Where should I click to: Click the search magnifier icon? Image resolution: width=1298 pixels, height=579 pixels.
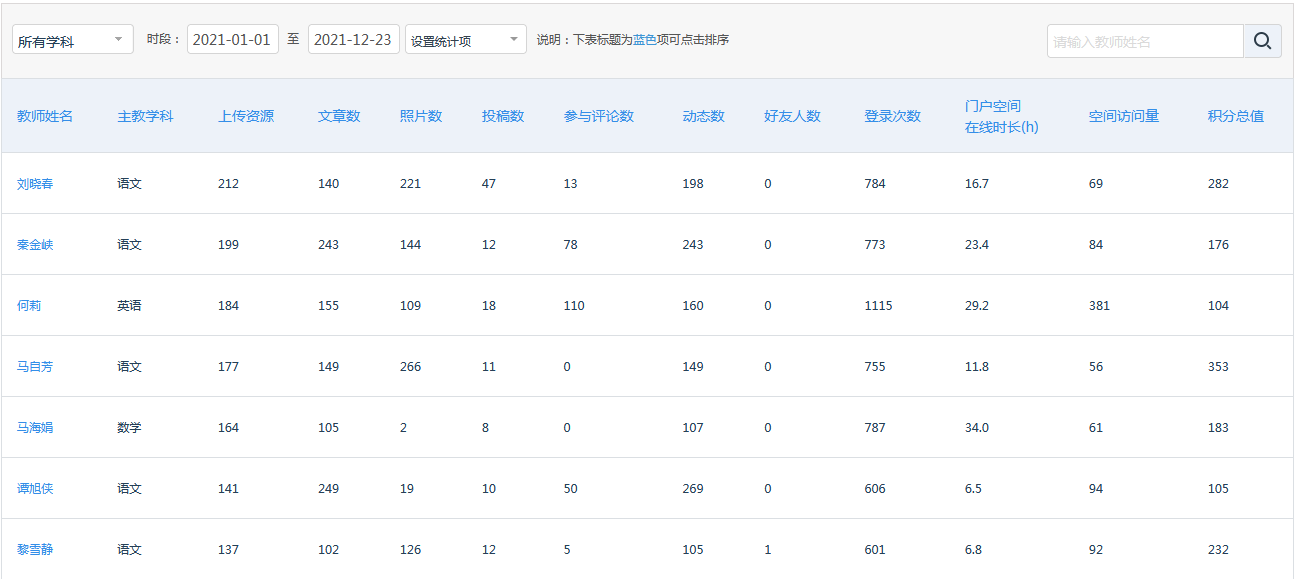(1263, 41)
